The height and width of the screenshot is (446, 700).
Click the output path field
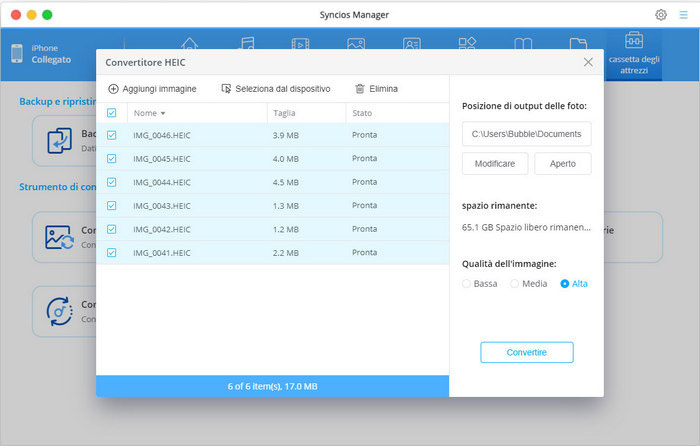tap(526, 134)
